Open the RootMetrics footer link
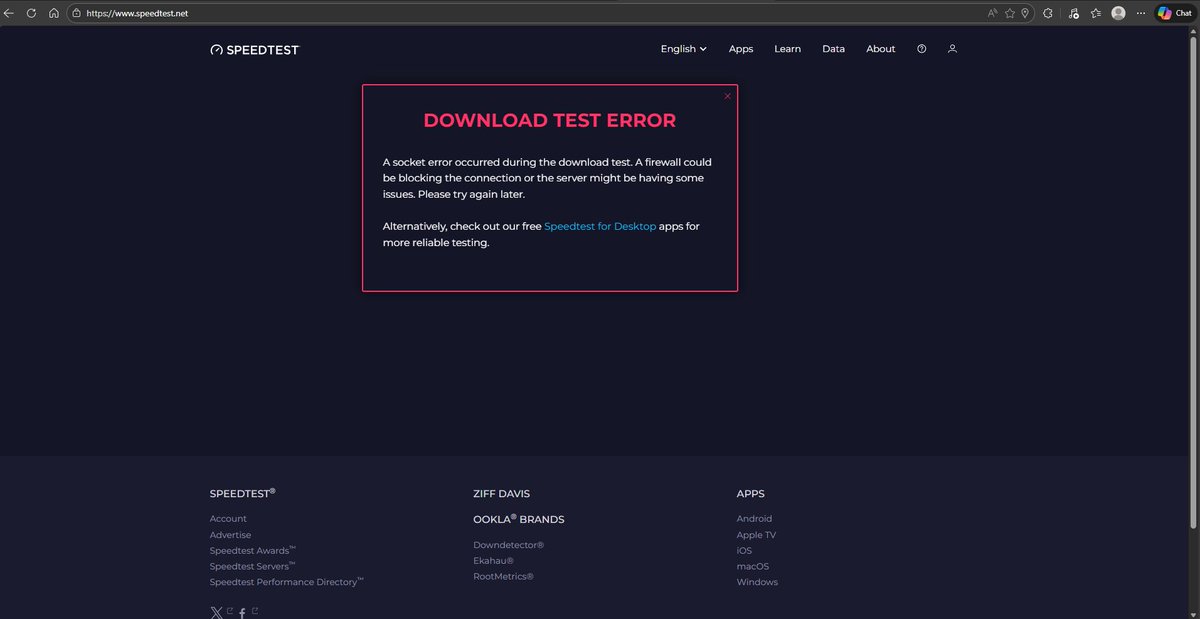 point(503,577)
